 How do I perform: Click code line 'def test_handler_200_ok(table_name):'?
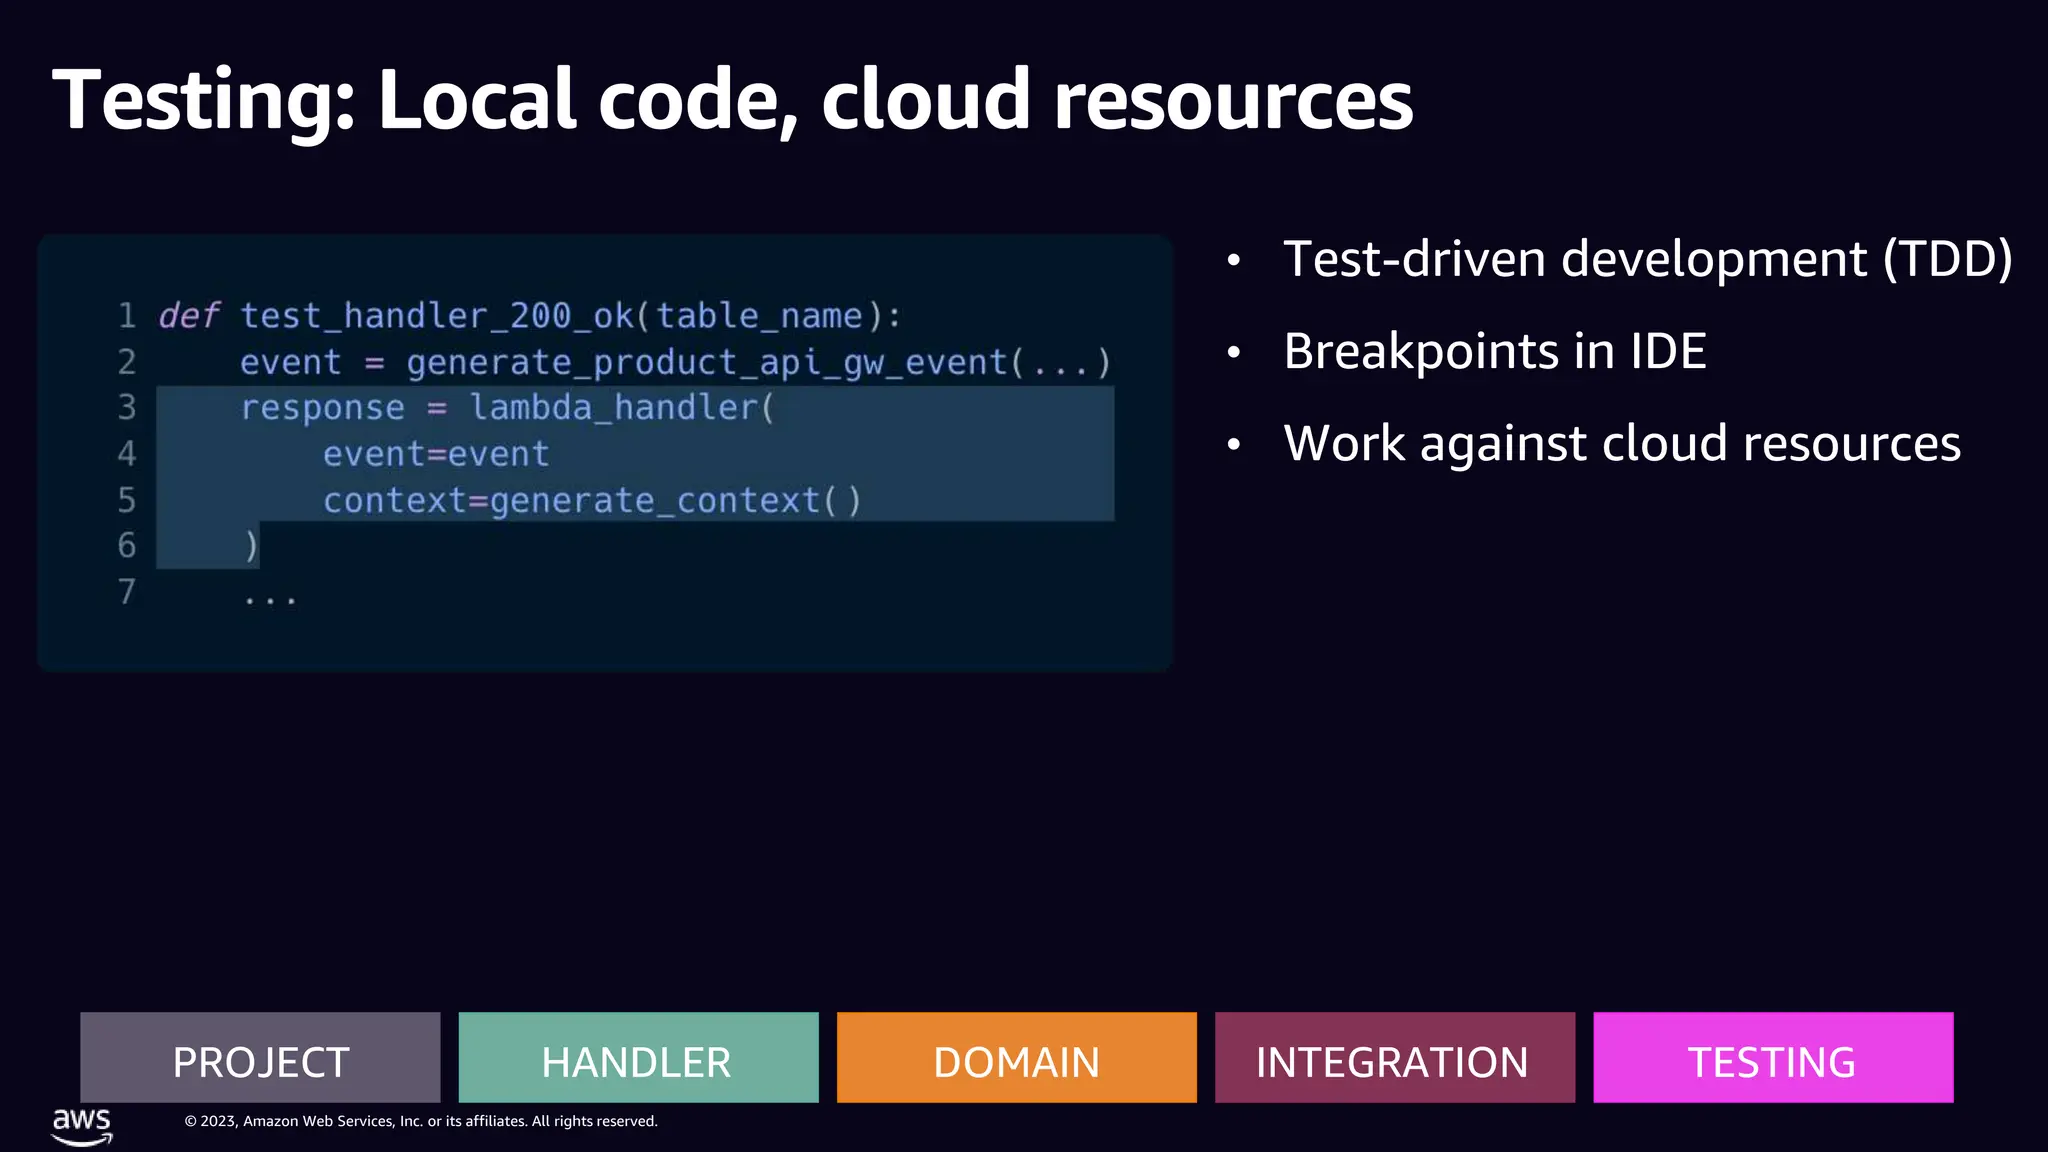coord(530,316)
